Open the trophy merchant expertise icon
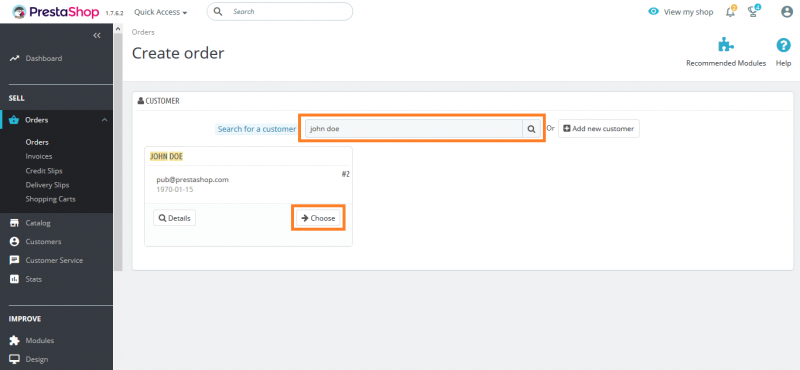Screen dimensions: 800x370 pyautogui.click(x=753, y=12)
